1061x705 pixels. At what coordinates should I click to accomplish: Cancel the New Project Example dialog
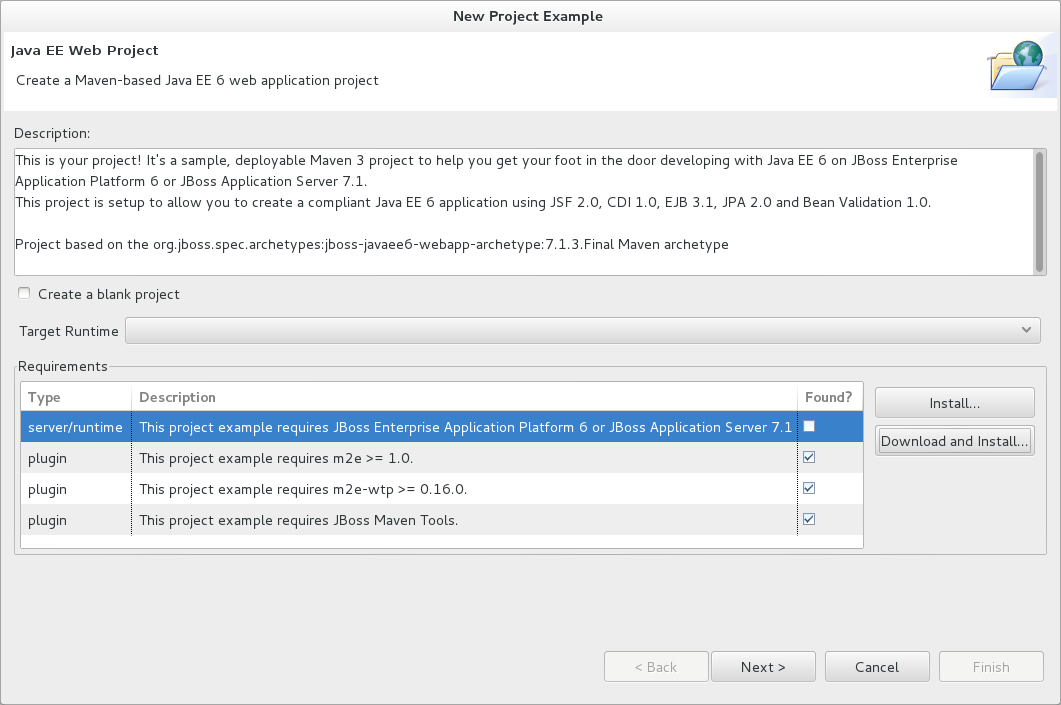(877, 667)
